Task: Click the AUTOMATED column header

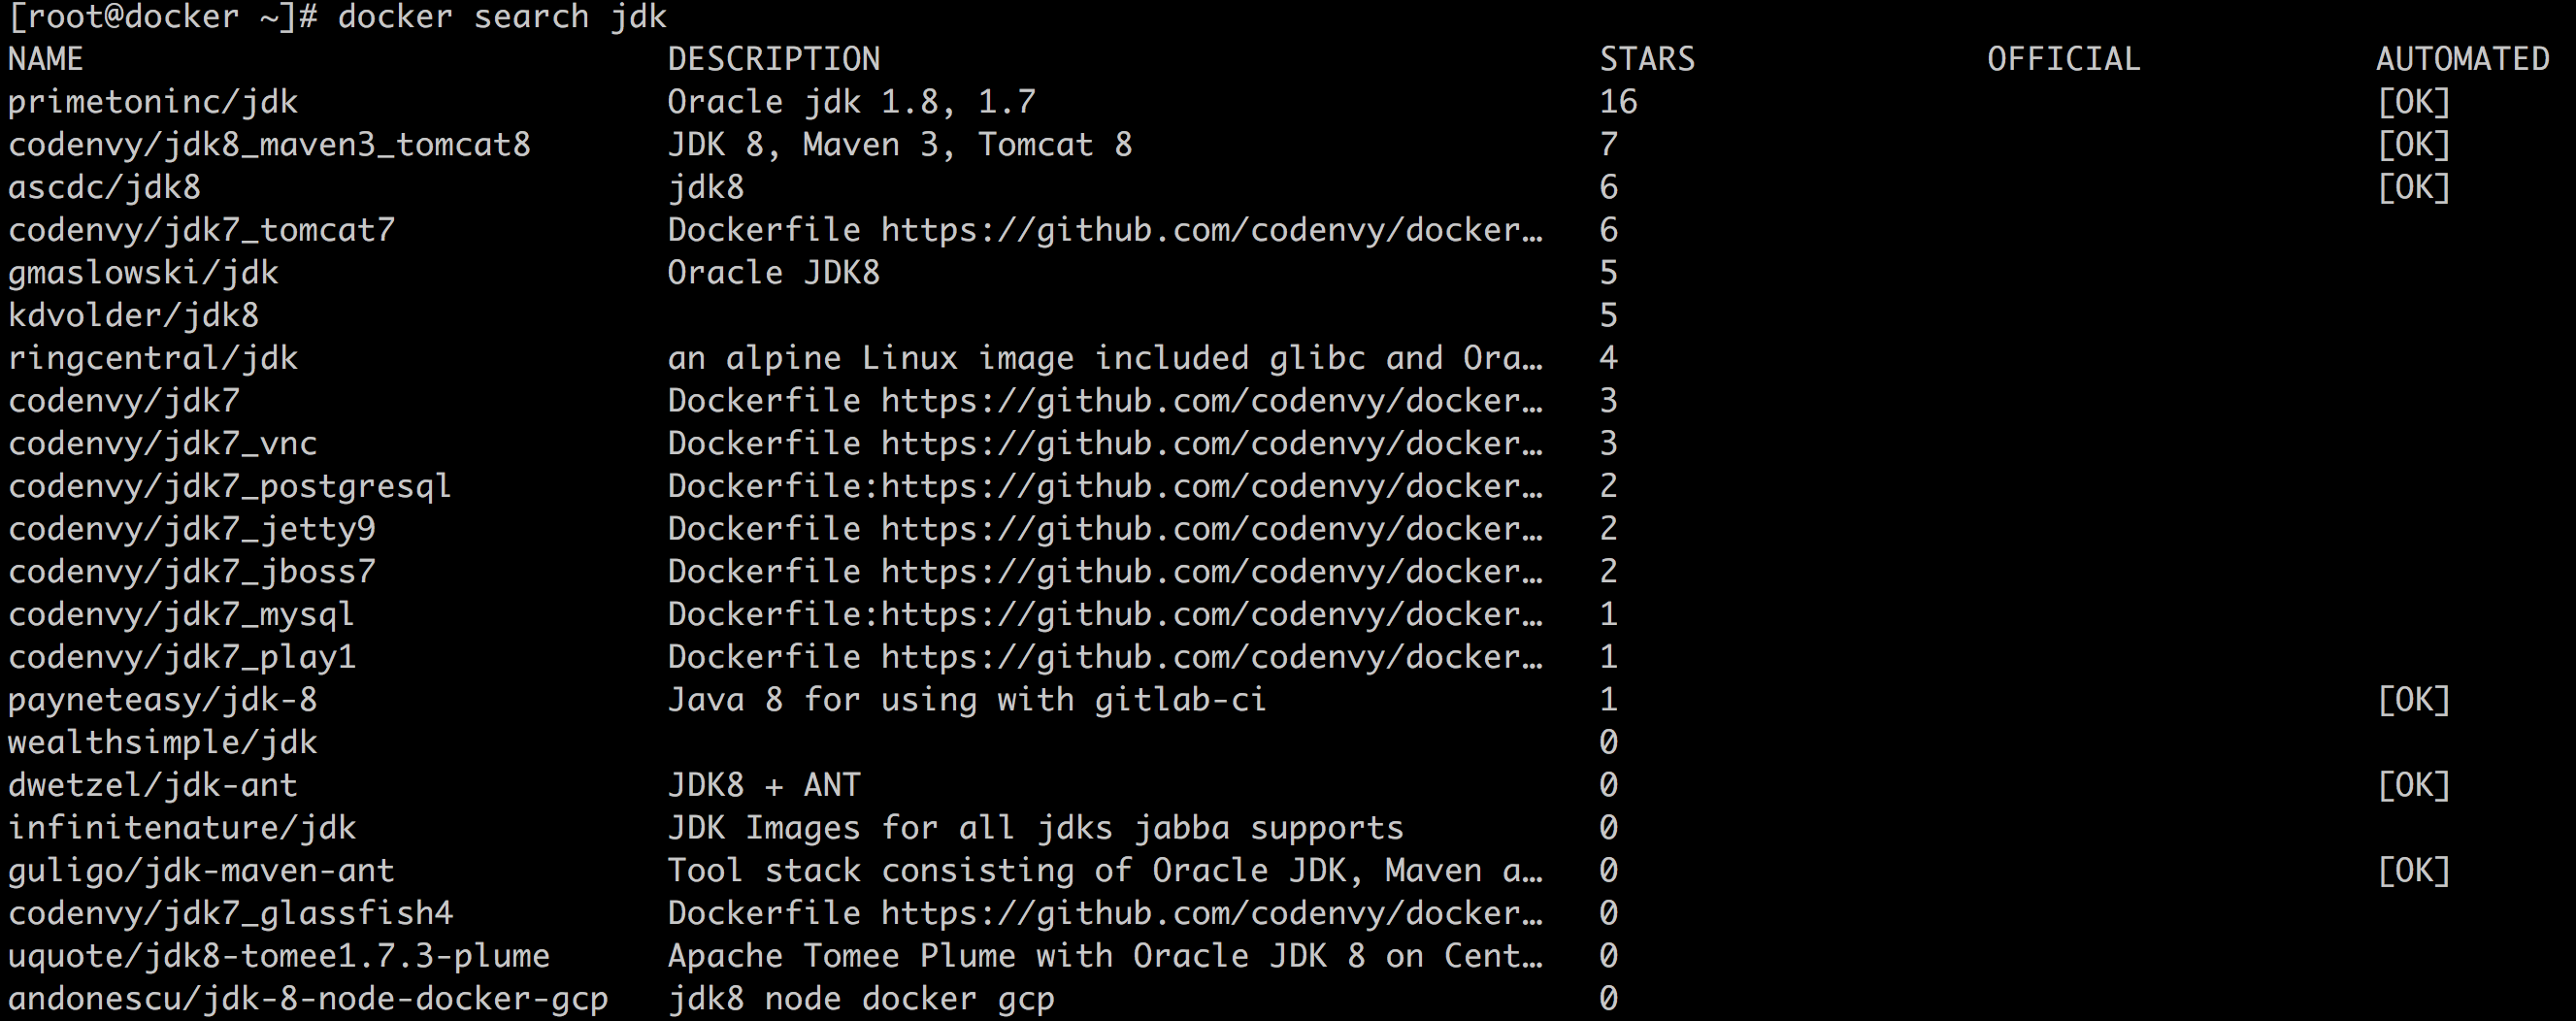Action: [2462, 59]
